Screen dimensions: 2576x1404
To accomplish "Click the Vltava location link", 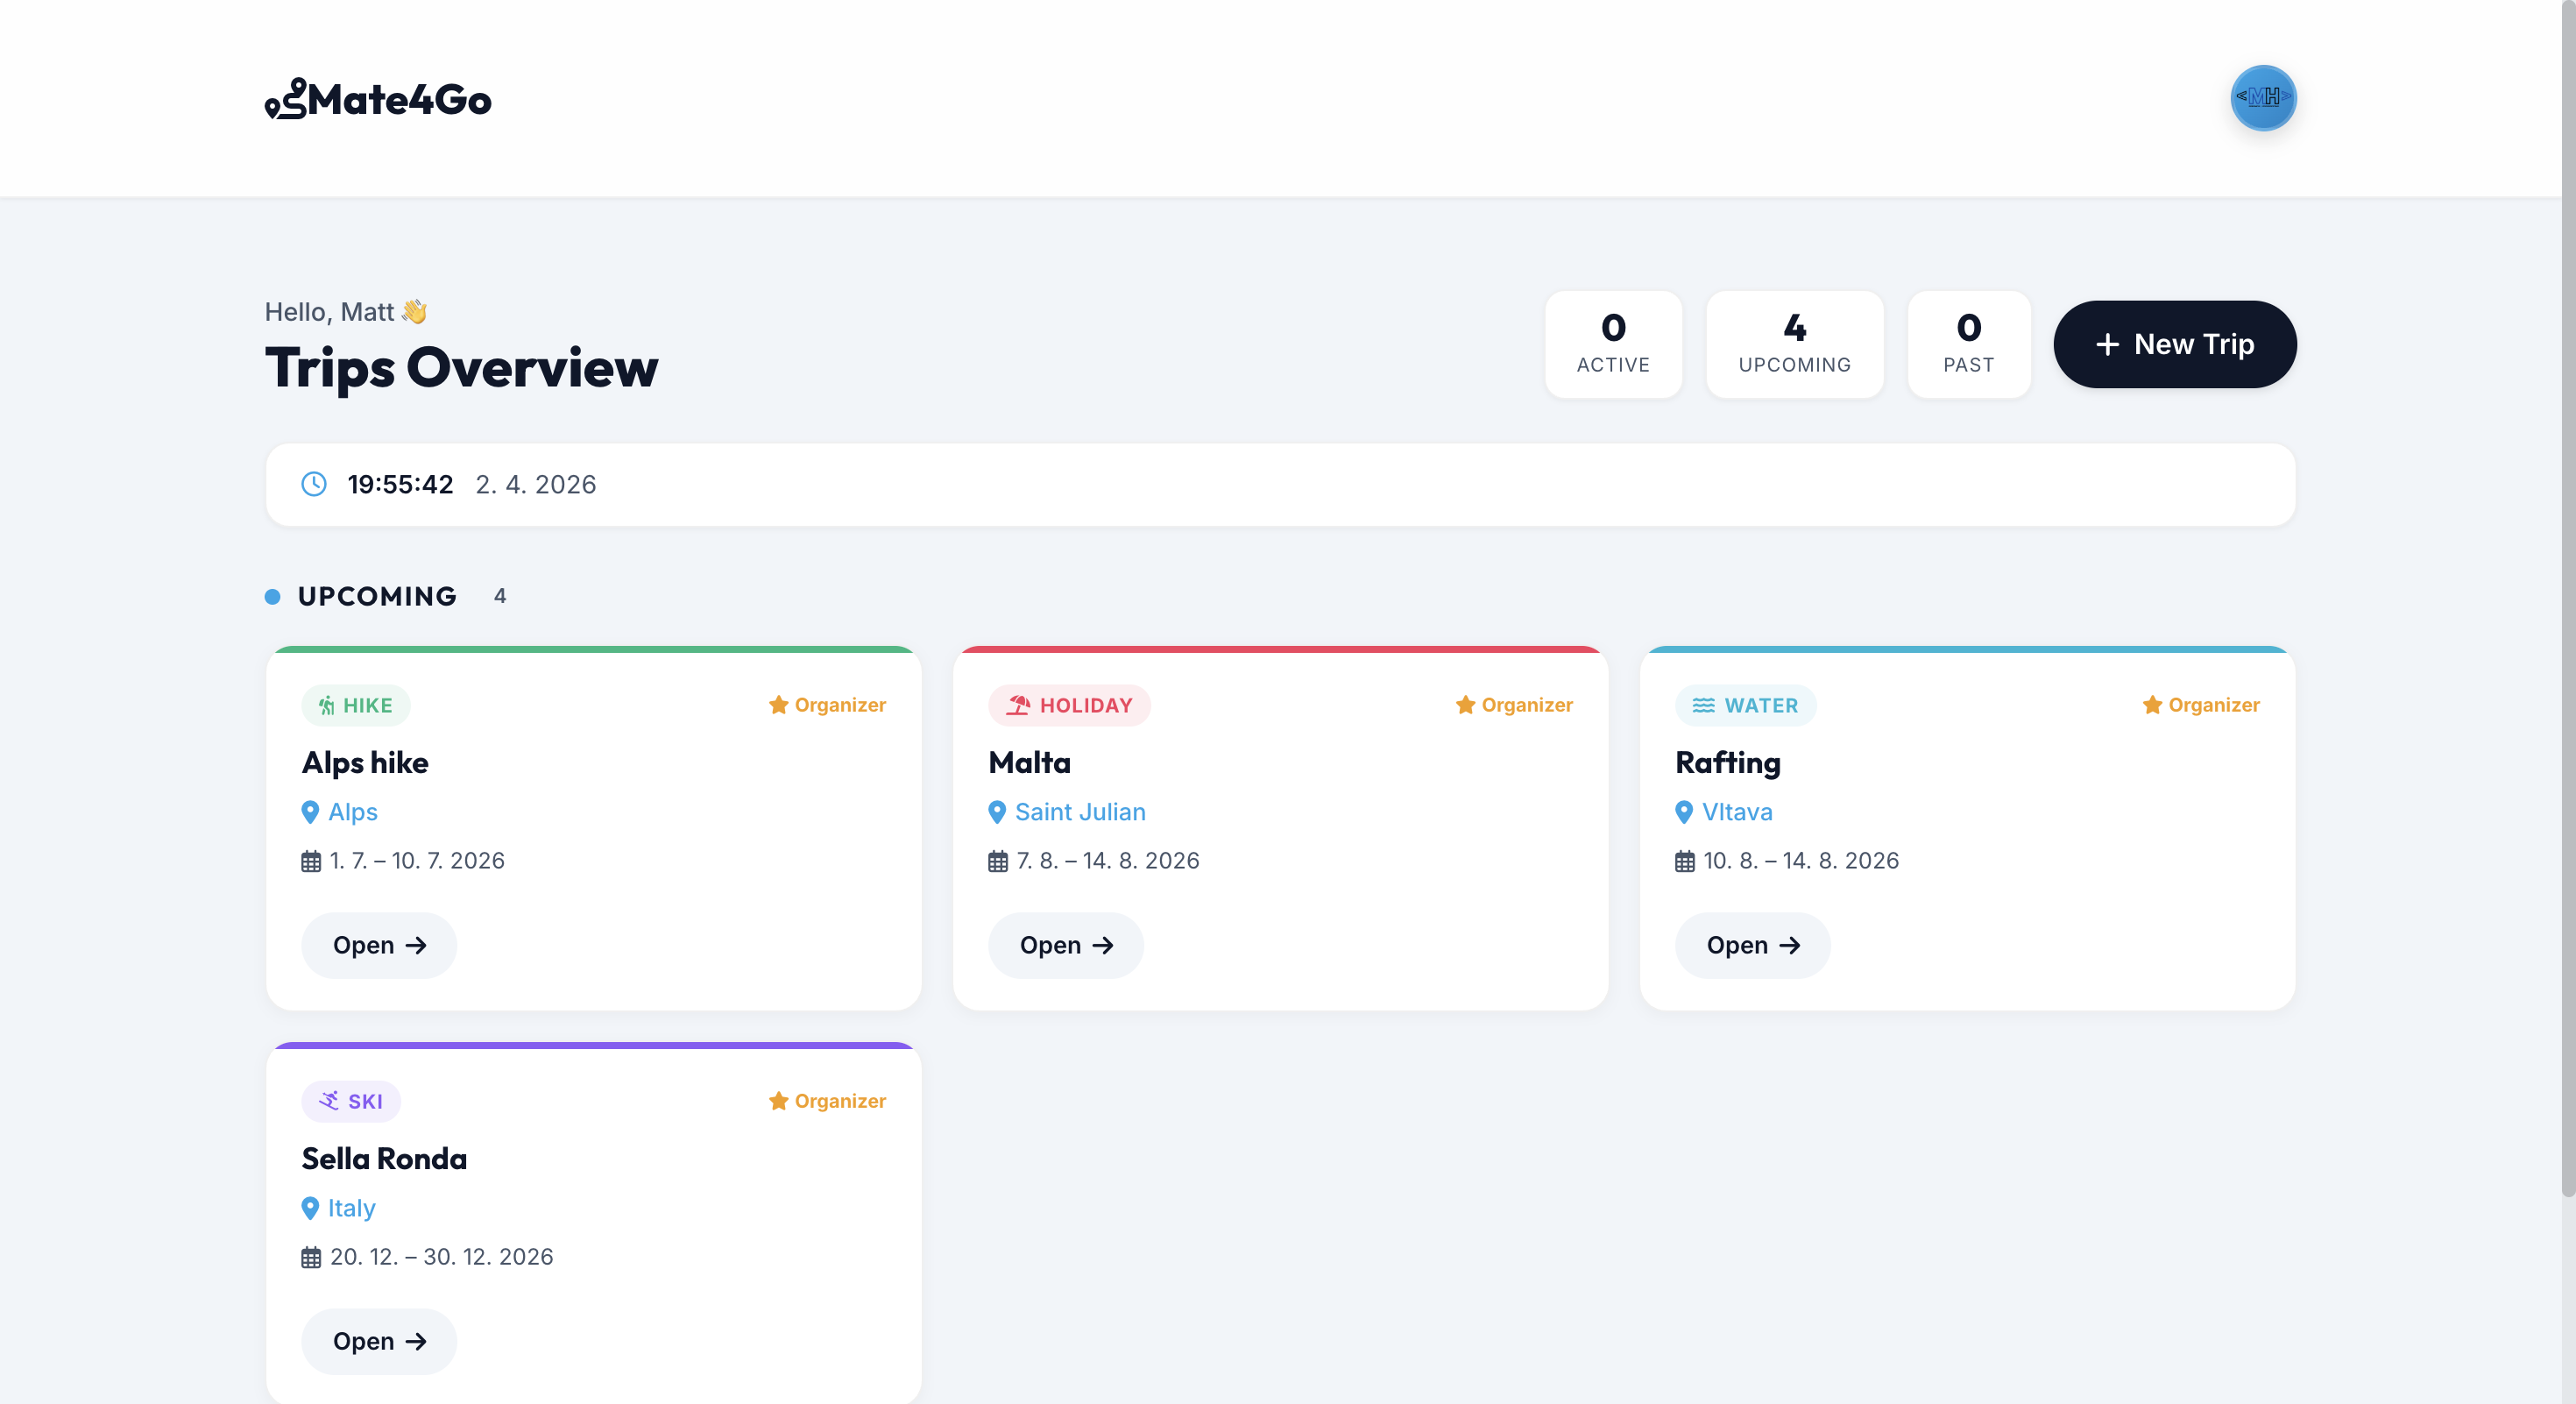I will click(x=1737, y=812).
